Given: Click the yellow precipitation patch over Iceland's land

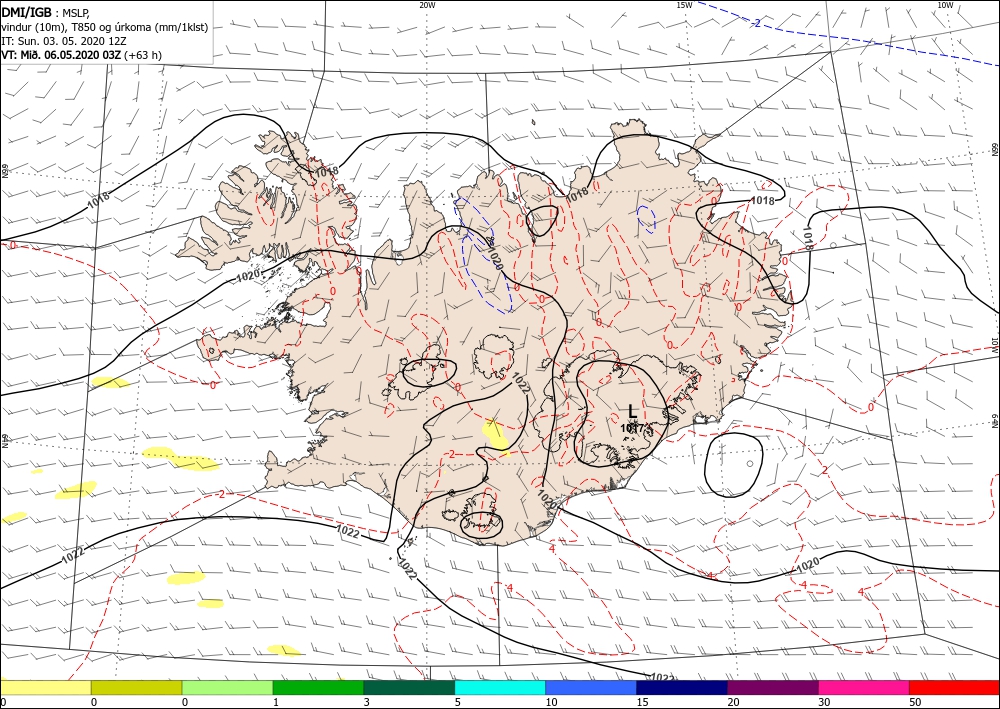Looking at the screenshot, I should 496,437.
